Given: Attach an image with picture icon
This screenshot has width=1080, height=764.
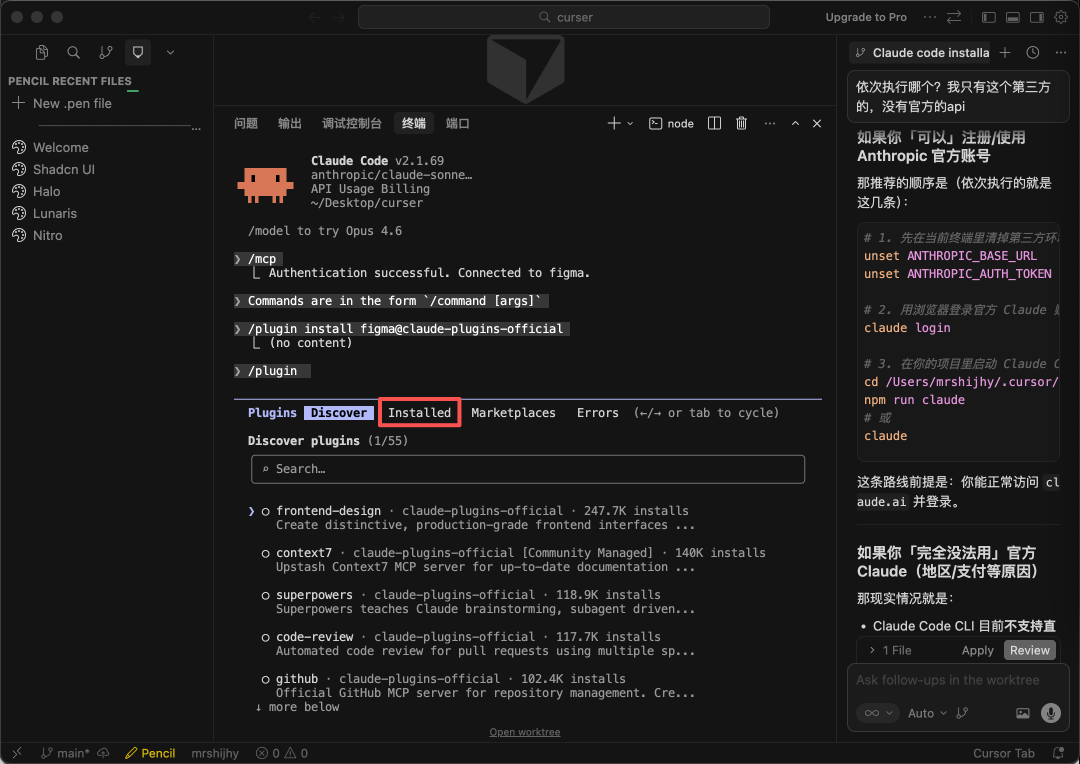Looking at the screenshot, I should click(1023, 713).
